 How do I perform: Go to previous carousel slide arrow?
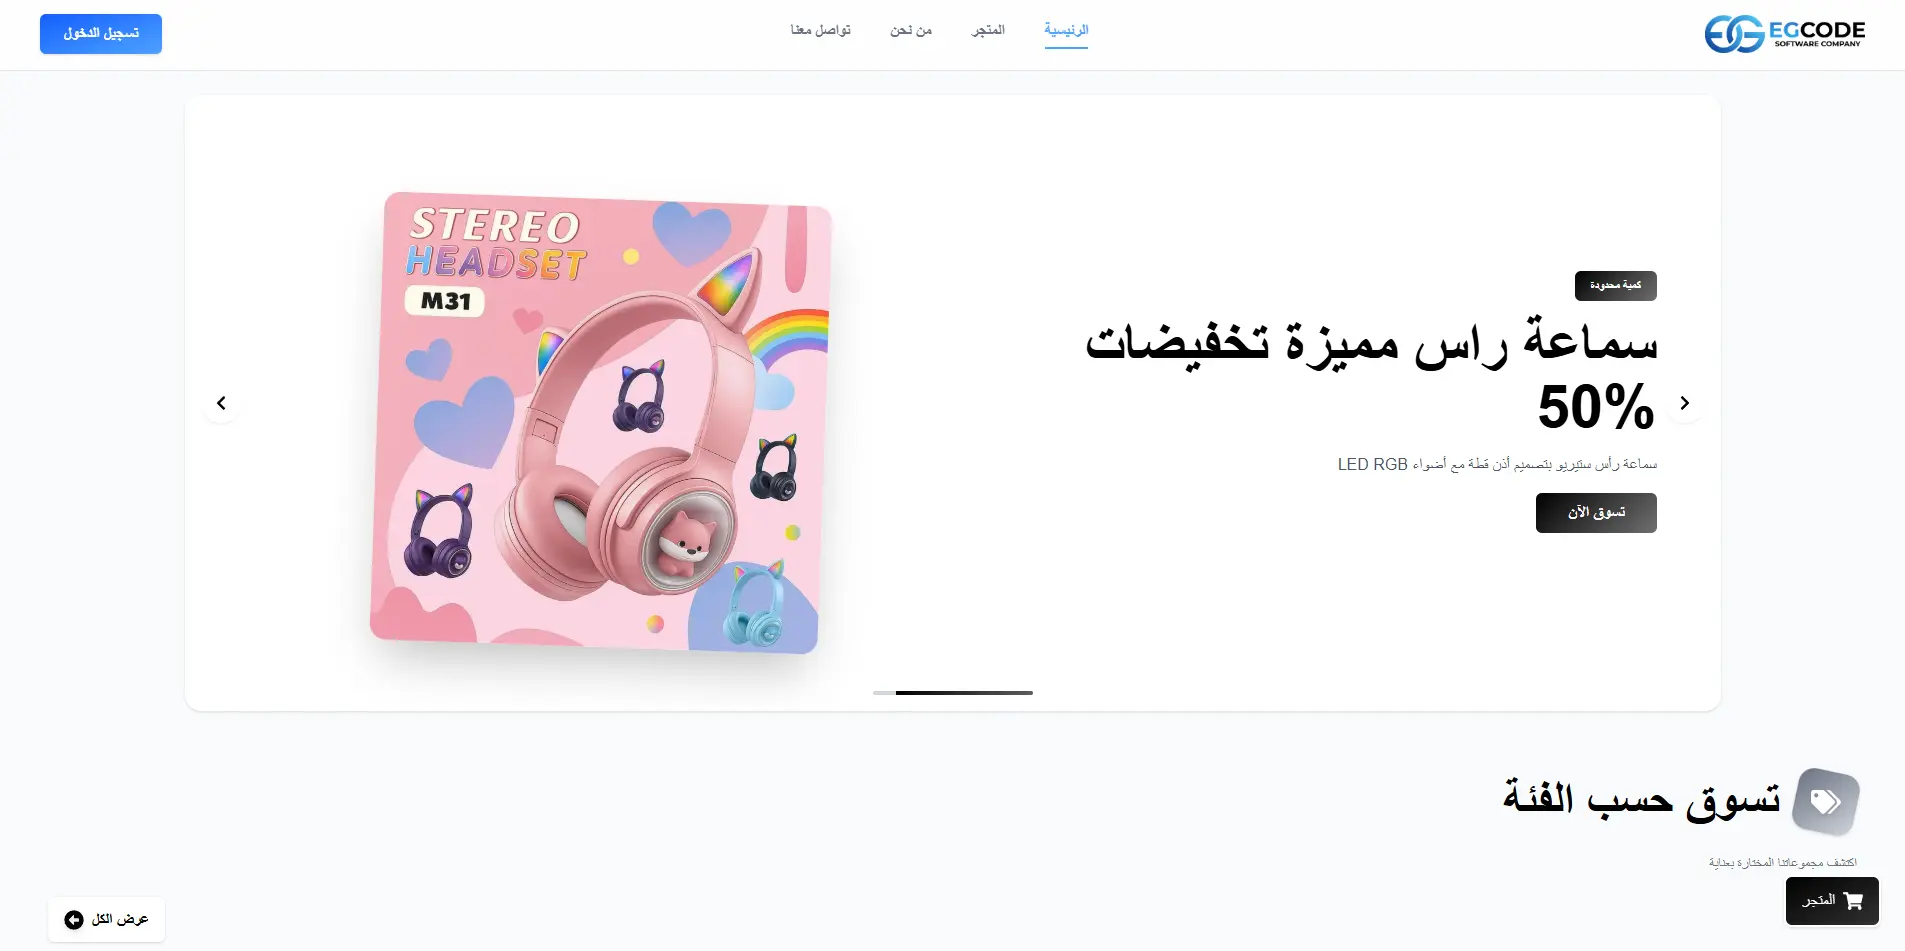pos(221,403)
